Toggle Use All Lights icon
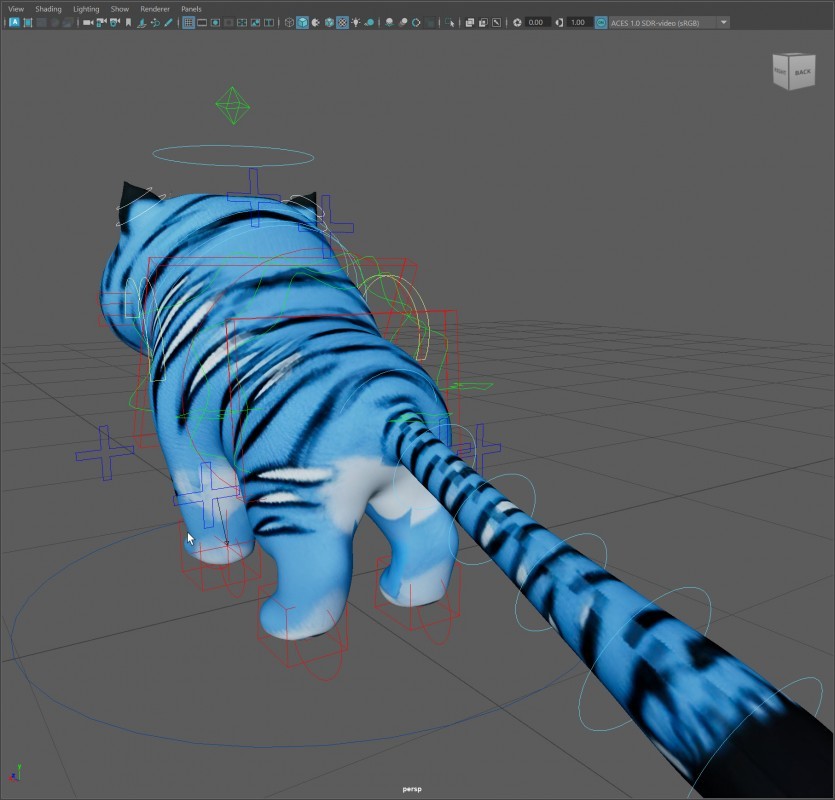Viewport: 835px width, 800px height. click(356, 22)
